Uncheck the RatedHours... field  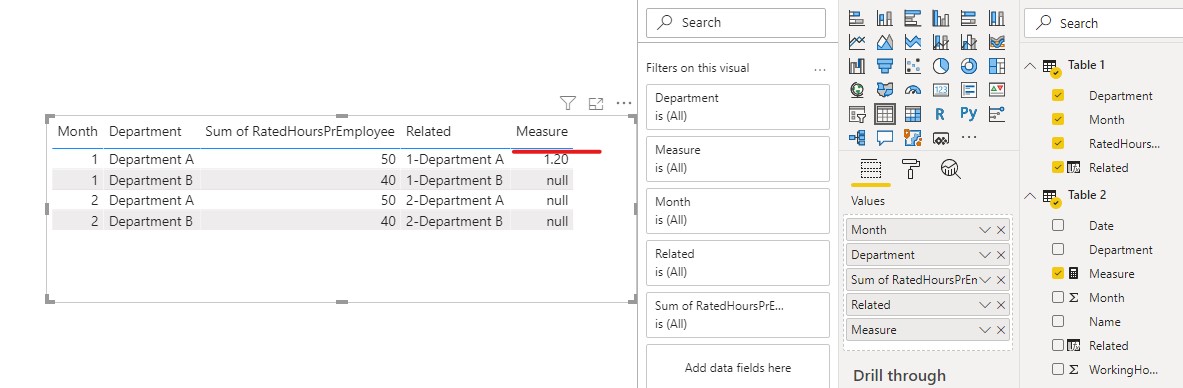coord(1057,143)
